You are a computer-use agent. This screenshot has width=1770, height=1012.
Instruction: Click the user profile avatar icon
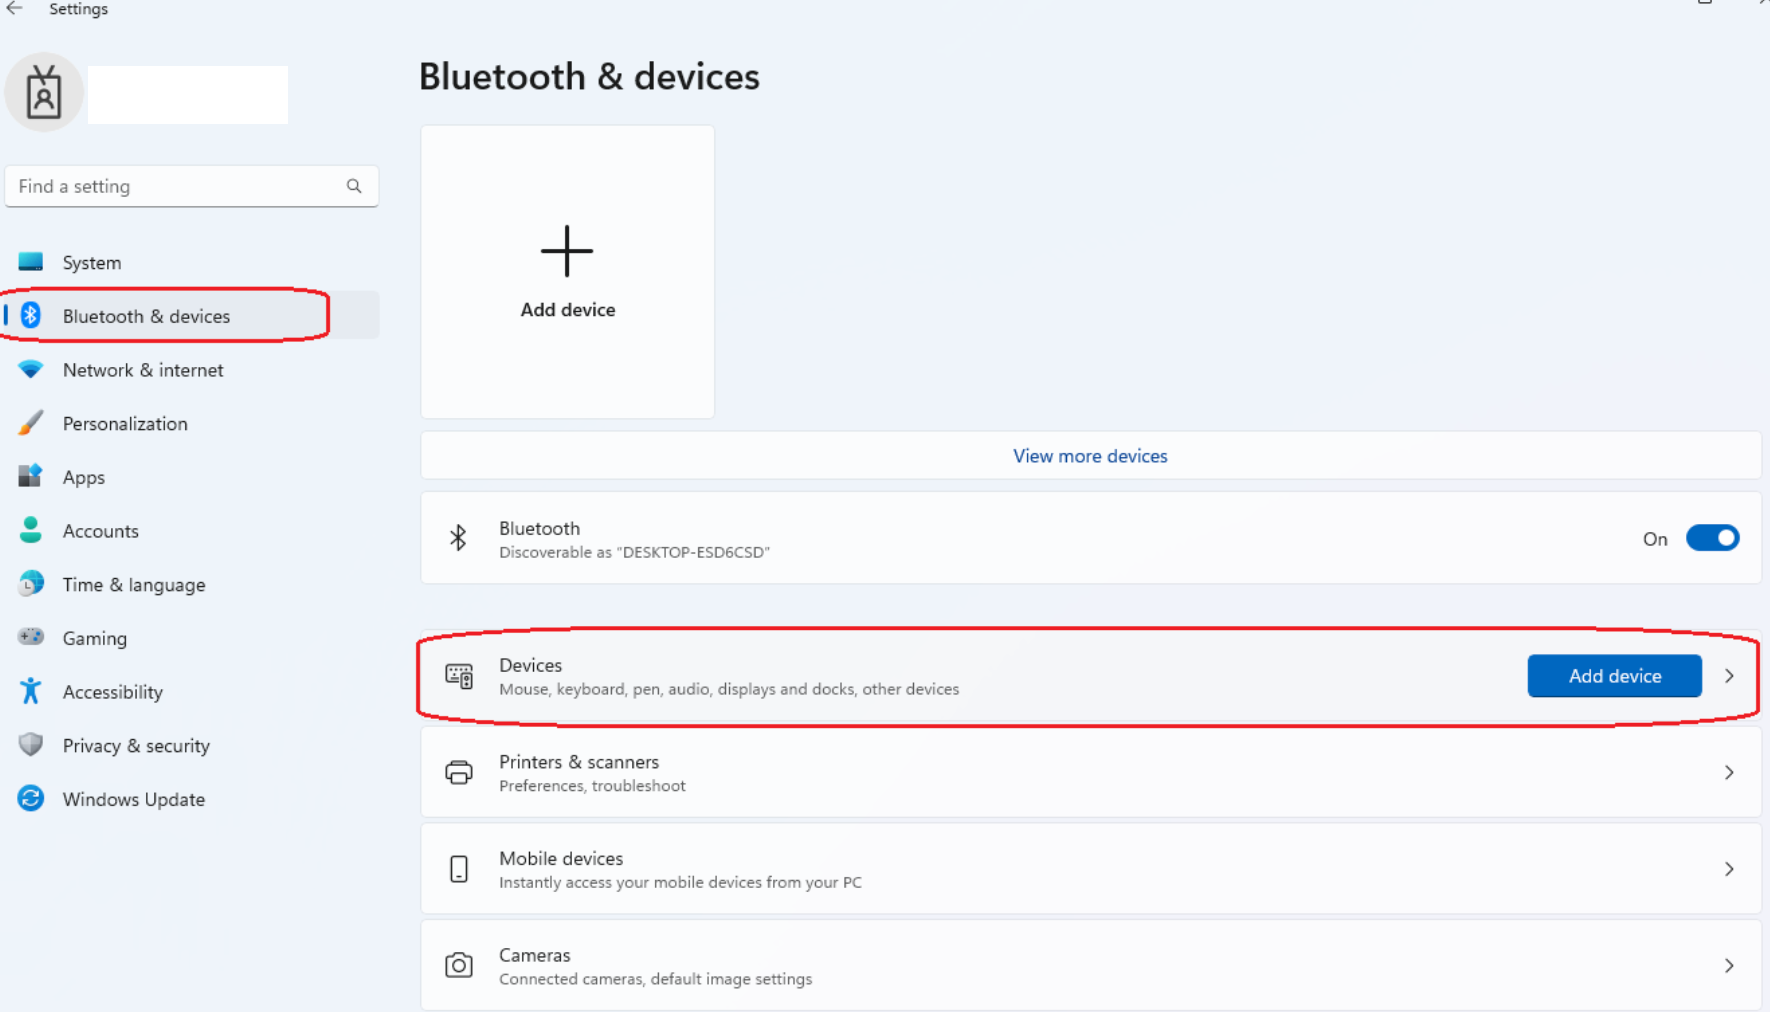[x=43, y=93]
